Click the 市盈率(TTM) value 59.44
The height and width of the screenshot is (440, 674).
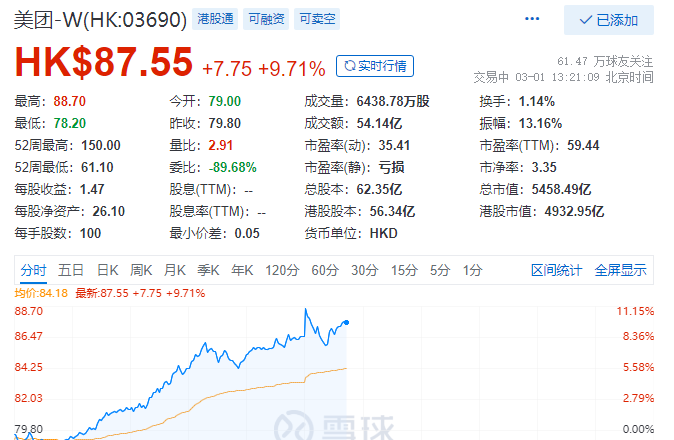click(x=583, y=145)
